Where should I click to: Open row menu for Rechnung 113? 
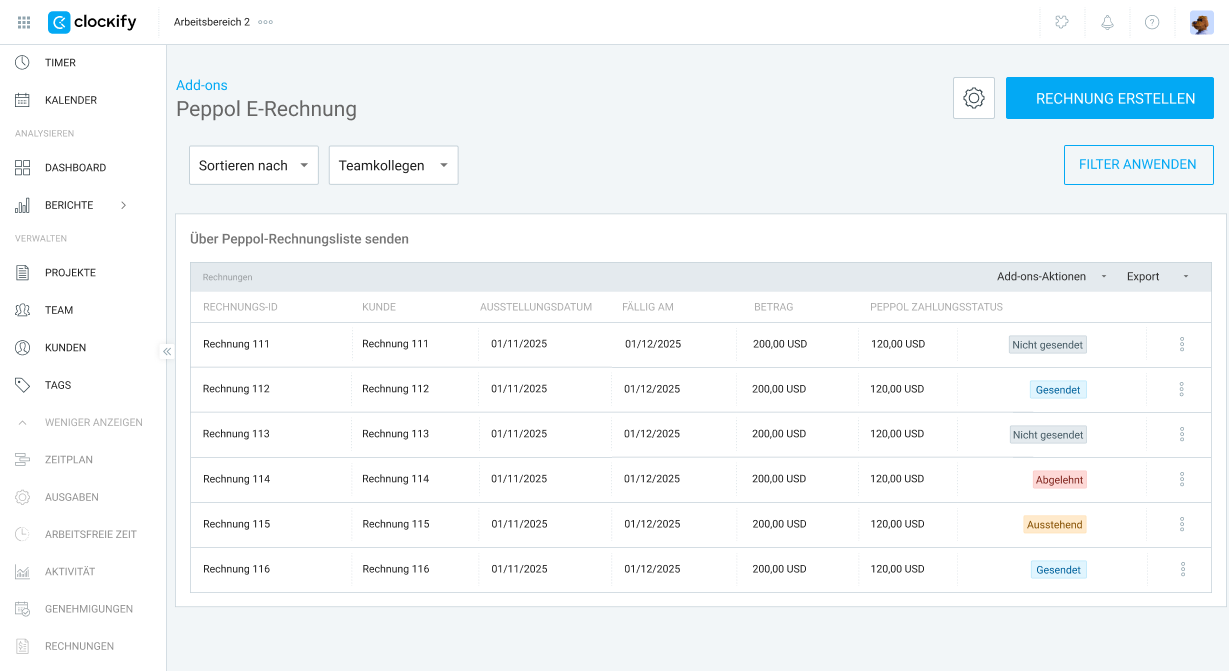[1182, 434]
